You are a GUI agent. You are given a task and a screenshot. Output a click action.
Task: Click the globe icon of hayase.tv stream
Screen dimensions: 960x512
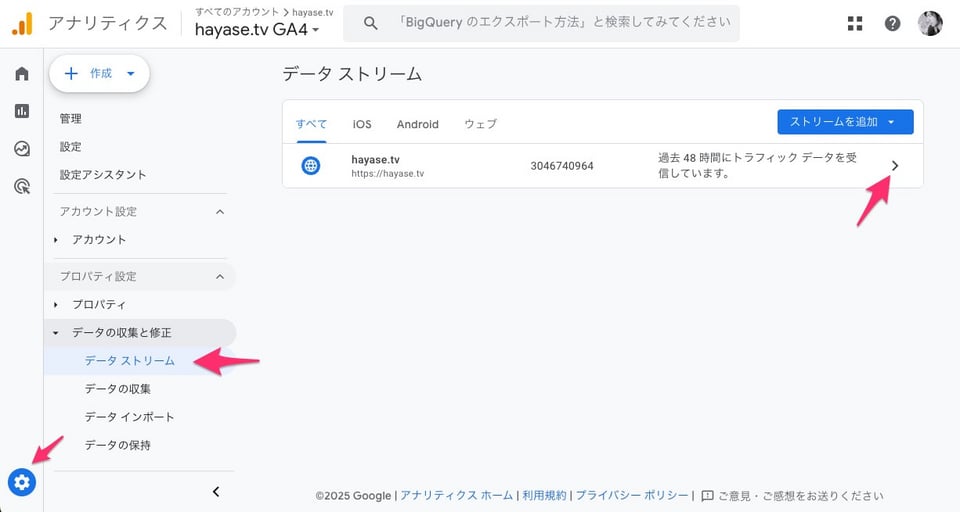click(311, 165)
